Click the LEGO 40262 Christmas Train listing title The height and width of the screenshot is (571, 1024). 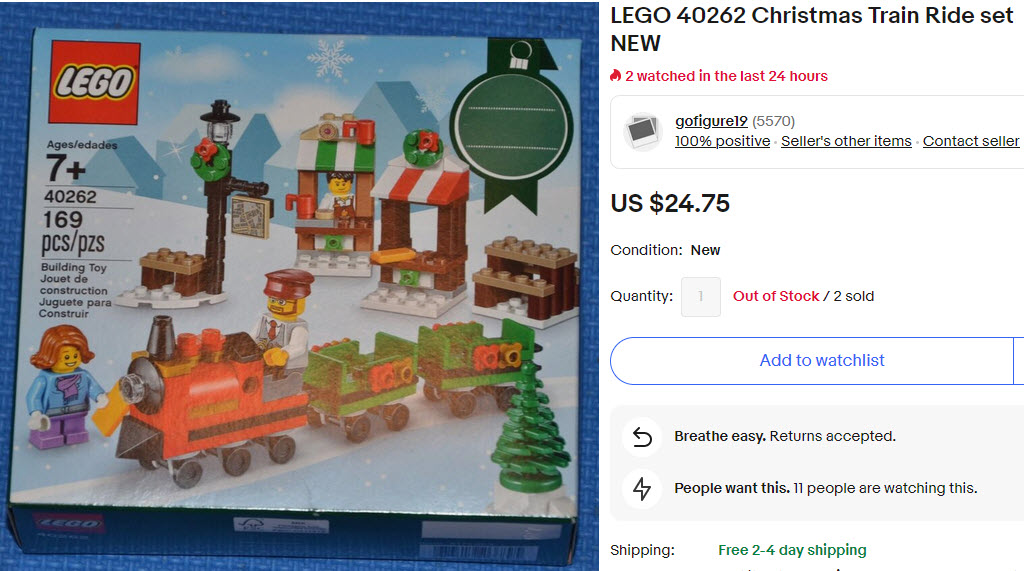[811, 29]
